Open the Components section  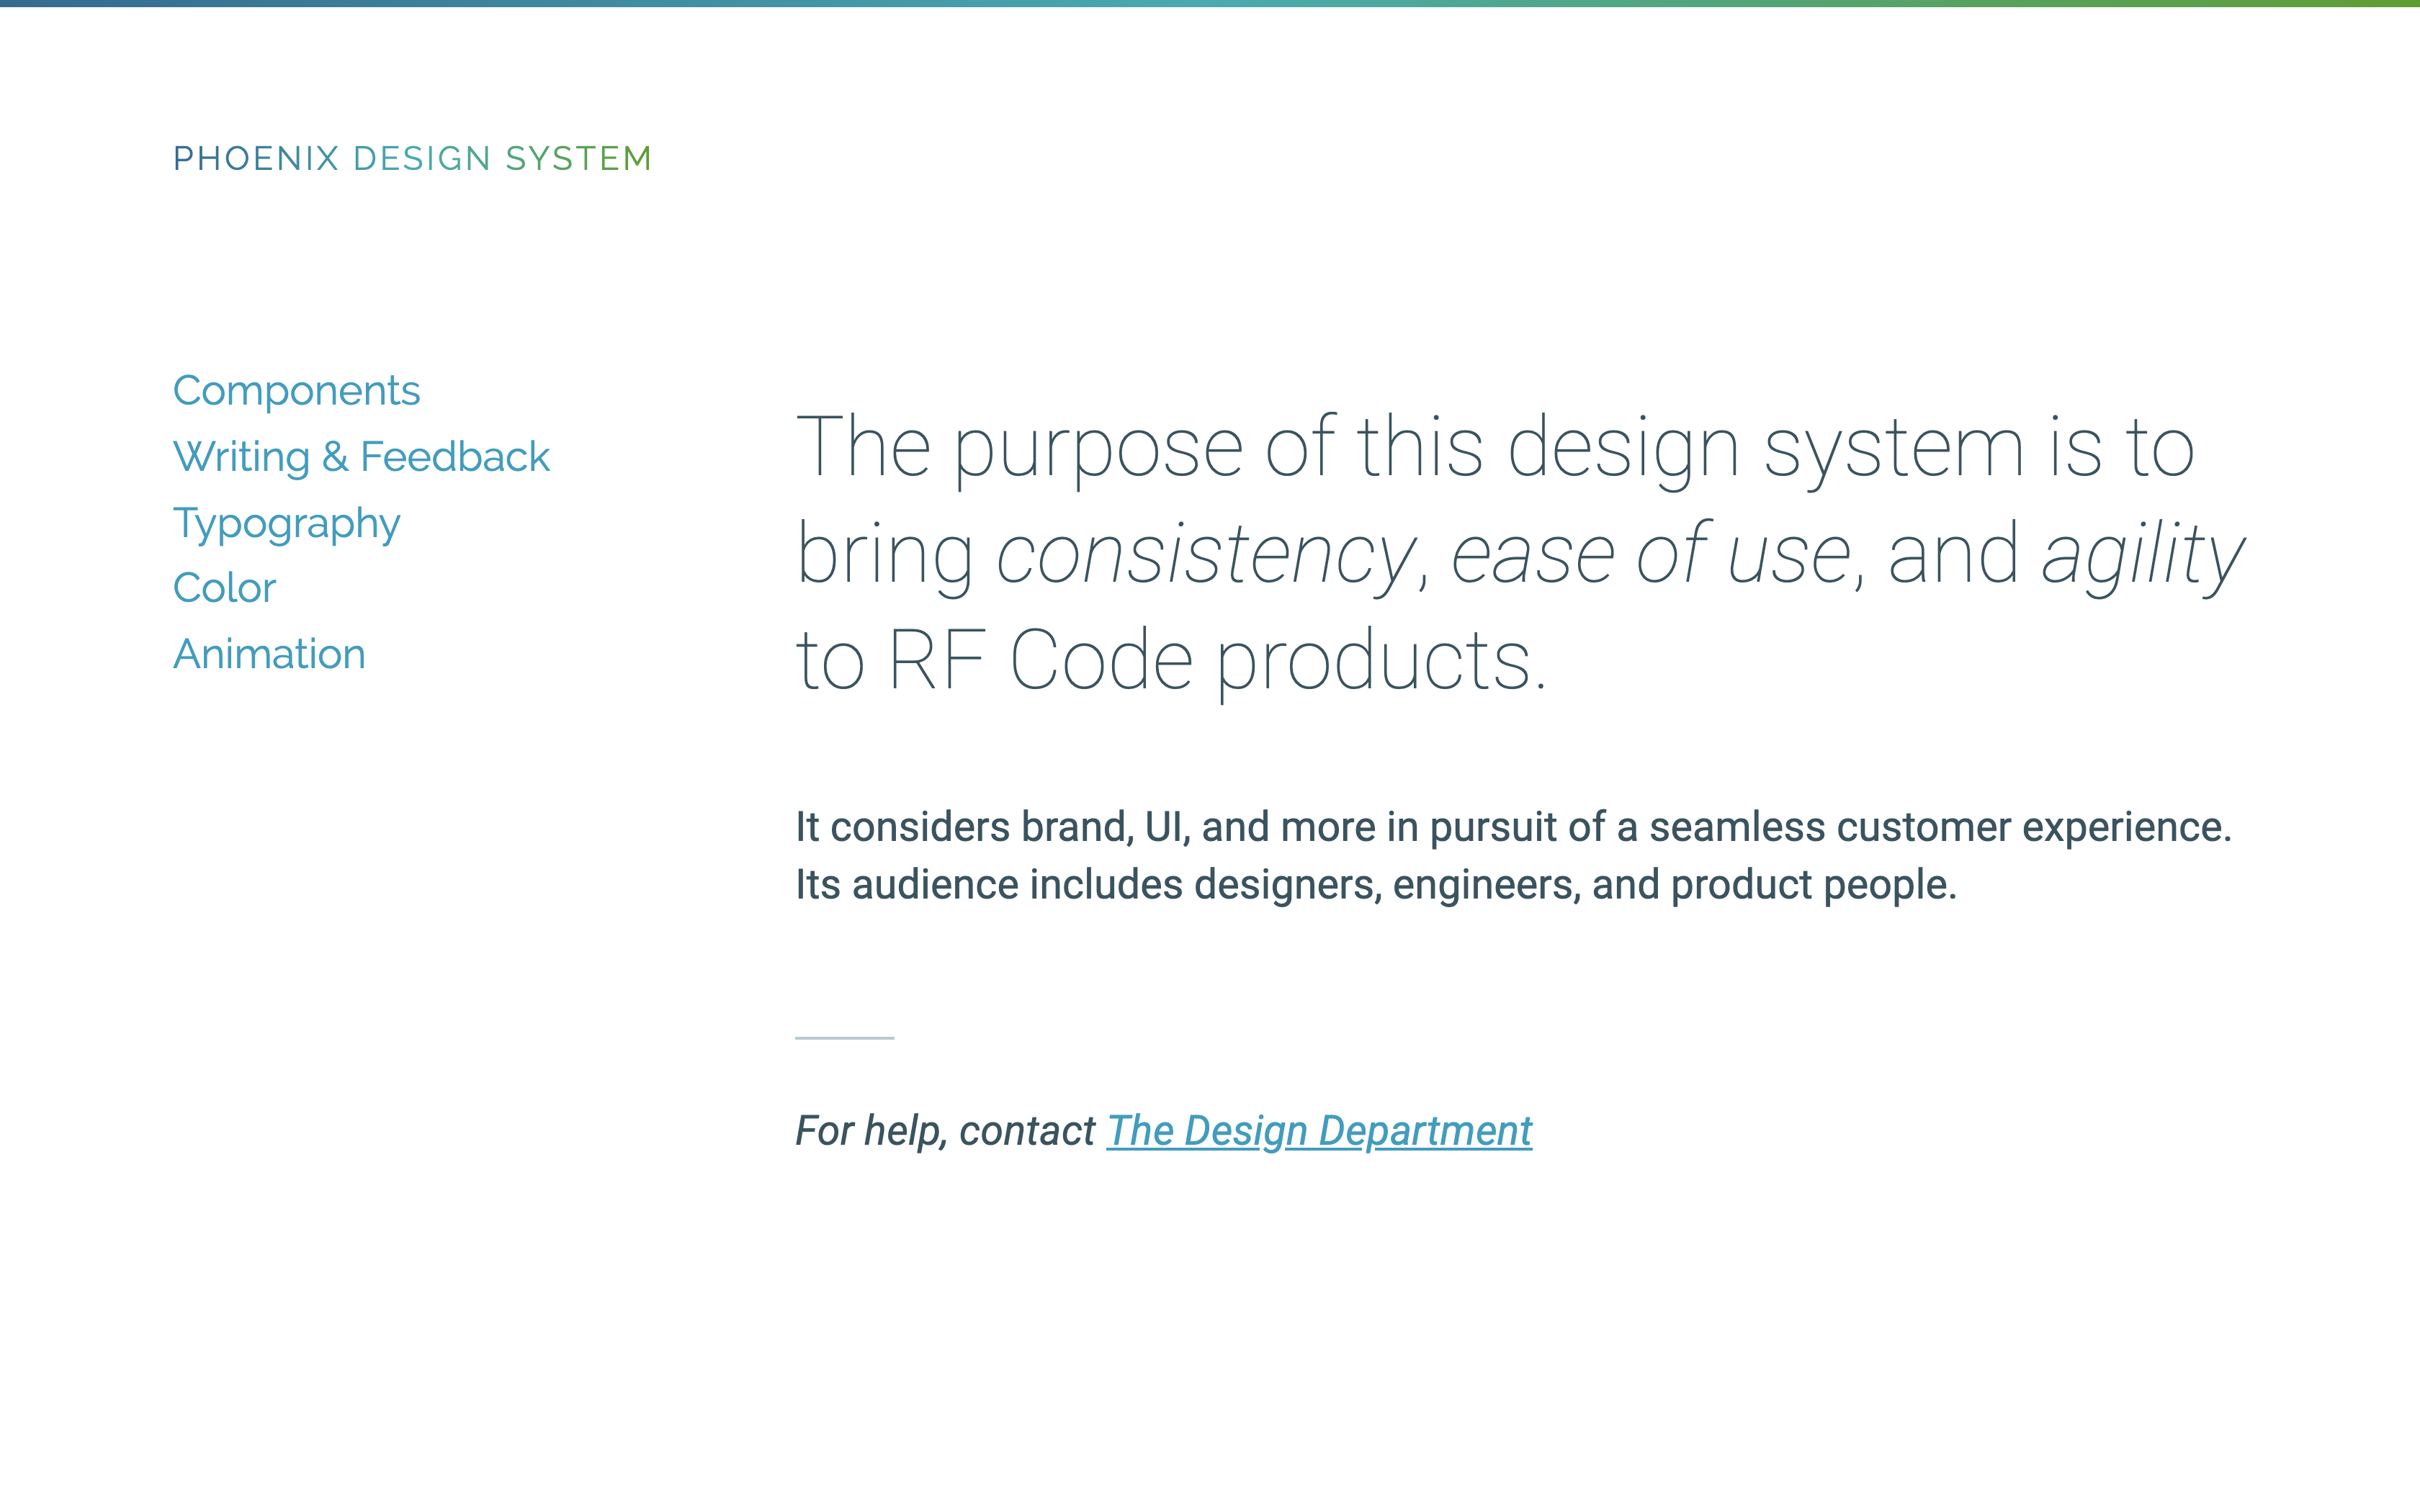tap(296, 391)
